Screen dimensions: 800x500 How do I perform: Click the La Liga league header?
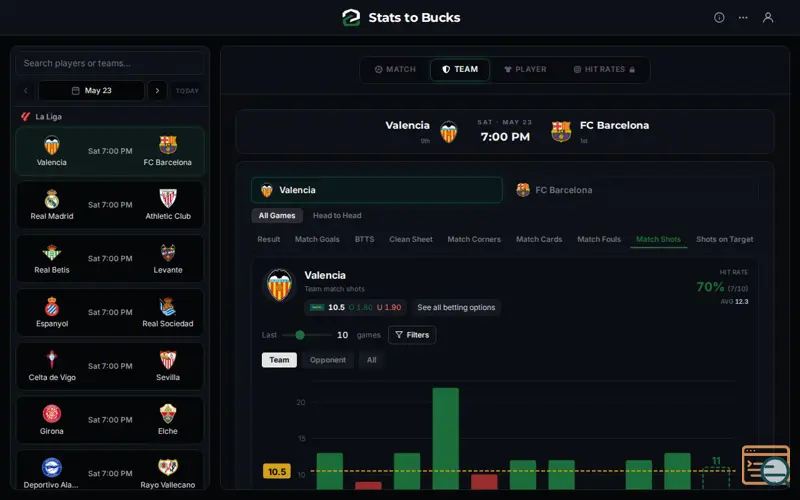click(41, 116)
